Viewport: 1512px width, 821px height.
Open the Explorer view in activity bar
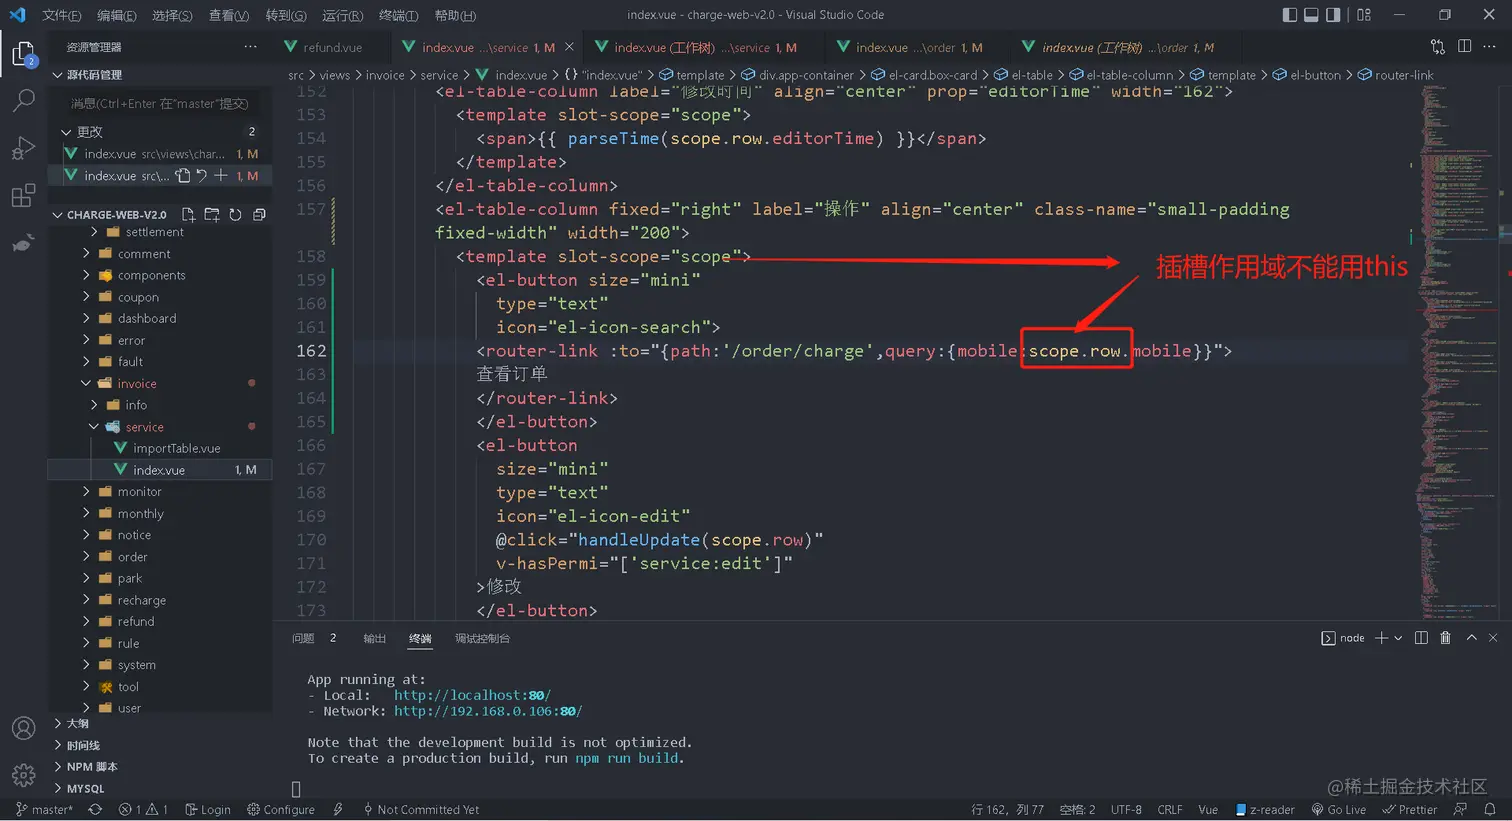coord(23,54)
